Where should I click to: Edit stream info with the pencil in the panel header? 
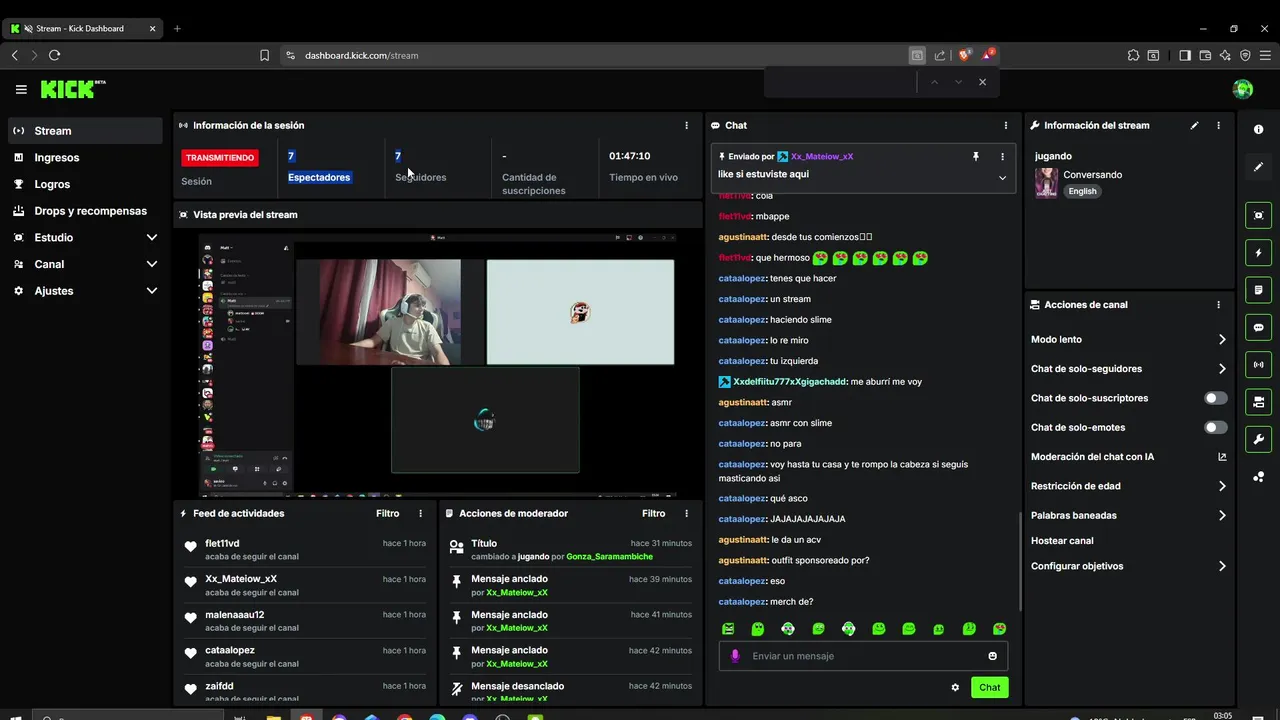pos(1194,125)
